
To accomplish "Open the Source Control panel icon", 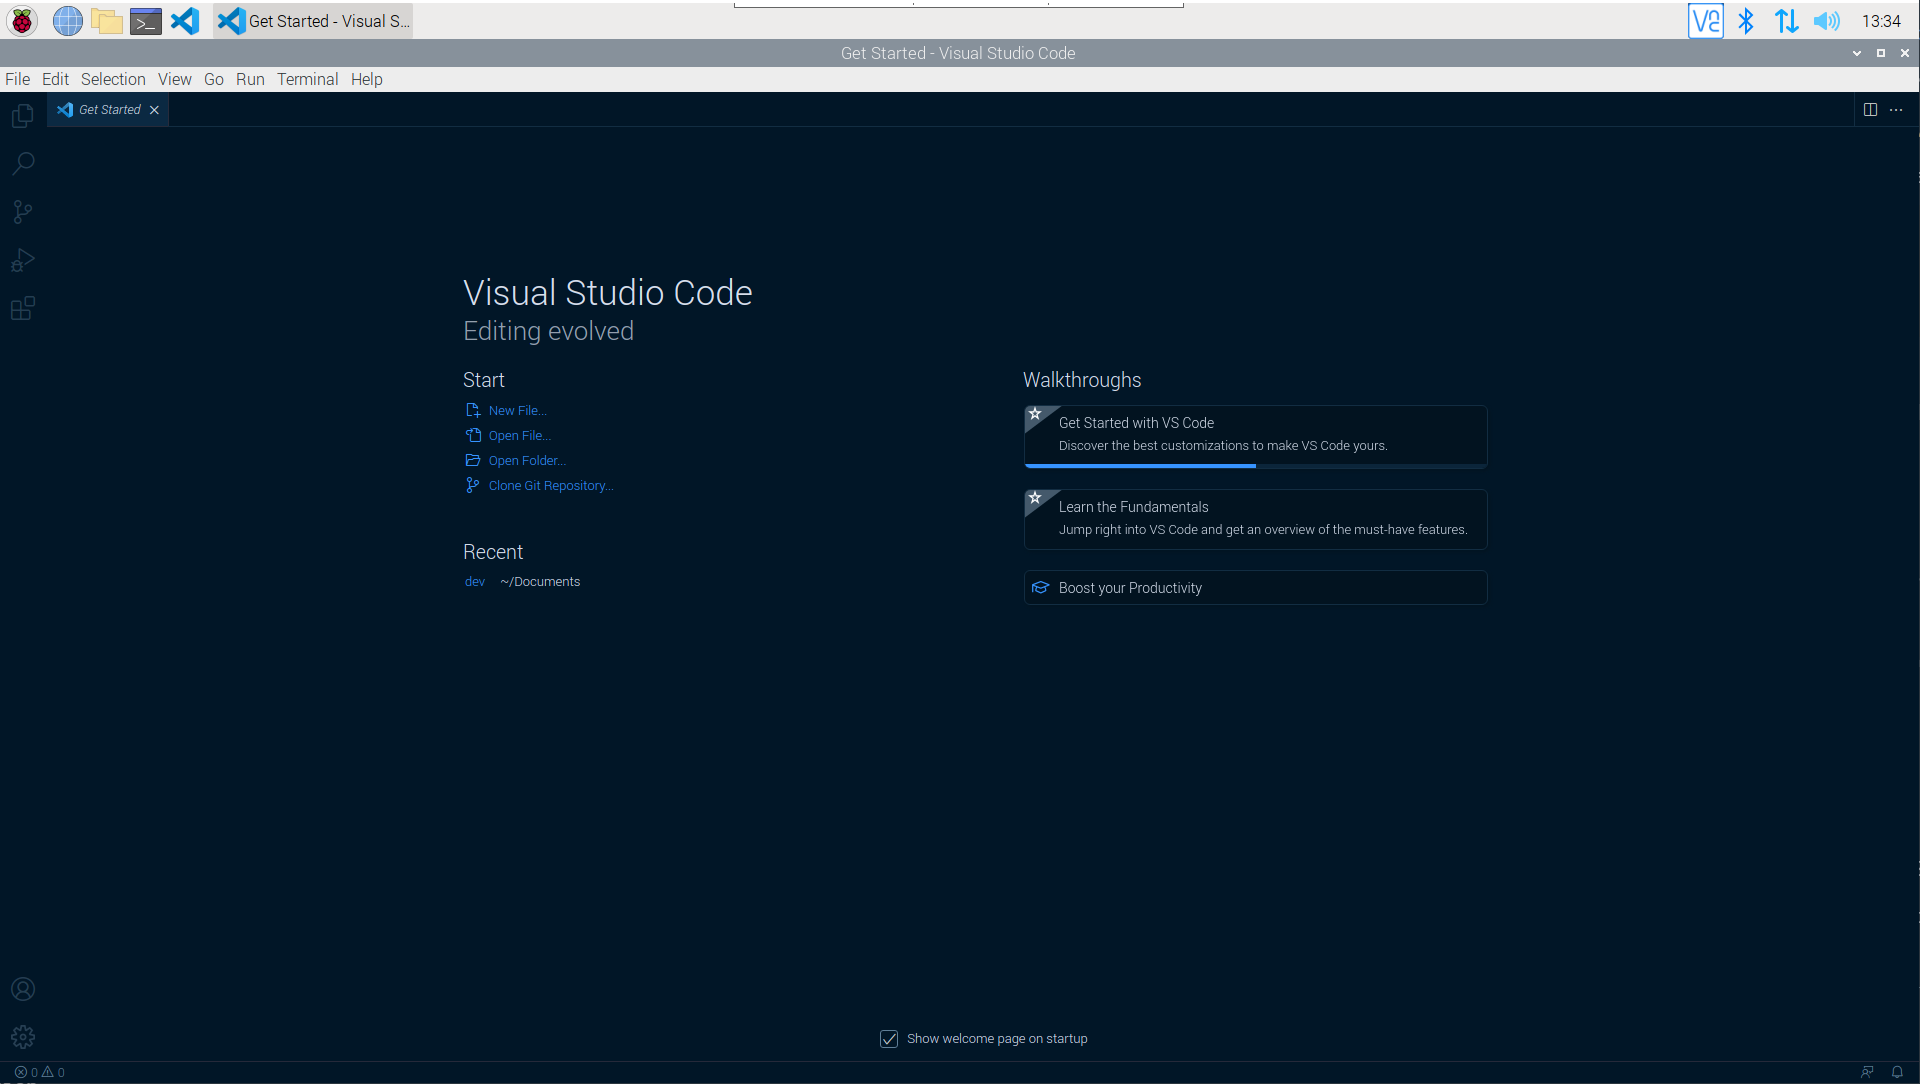I will (x=22, y=211).
